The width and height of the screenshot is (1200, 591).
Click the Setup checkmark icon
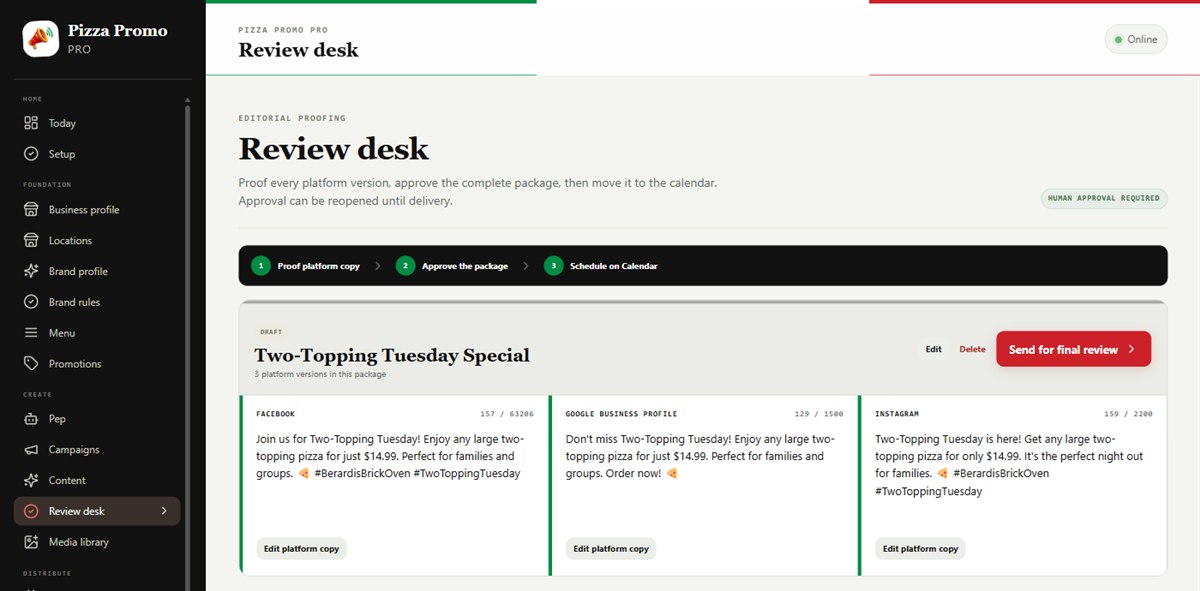pos(31,154)
